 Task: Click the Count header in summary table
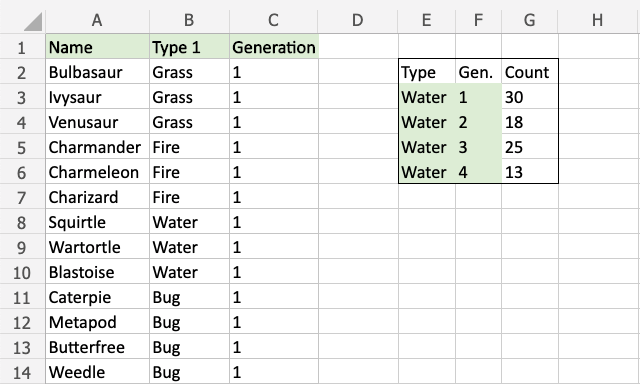tap(530, 72)
